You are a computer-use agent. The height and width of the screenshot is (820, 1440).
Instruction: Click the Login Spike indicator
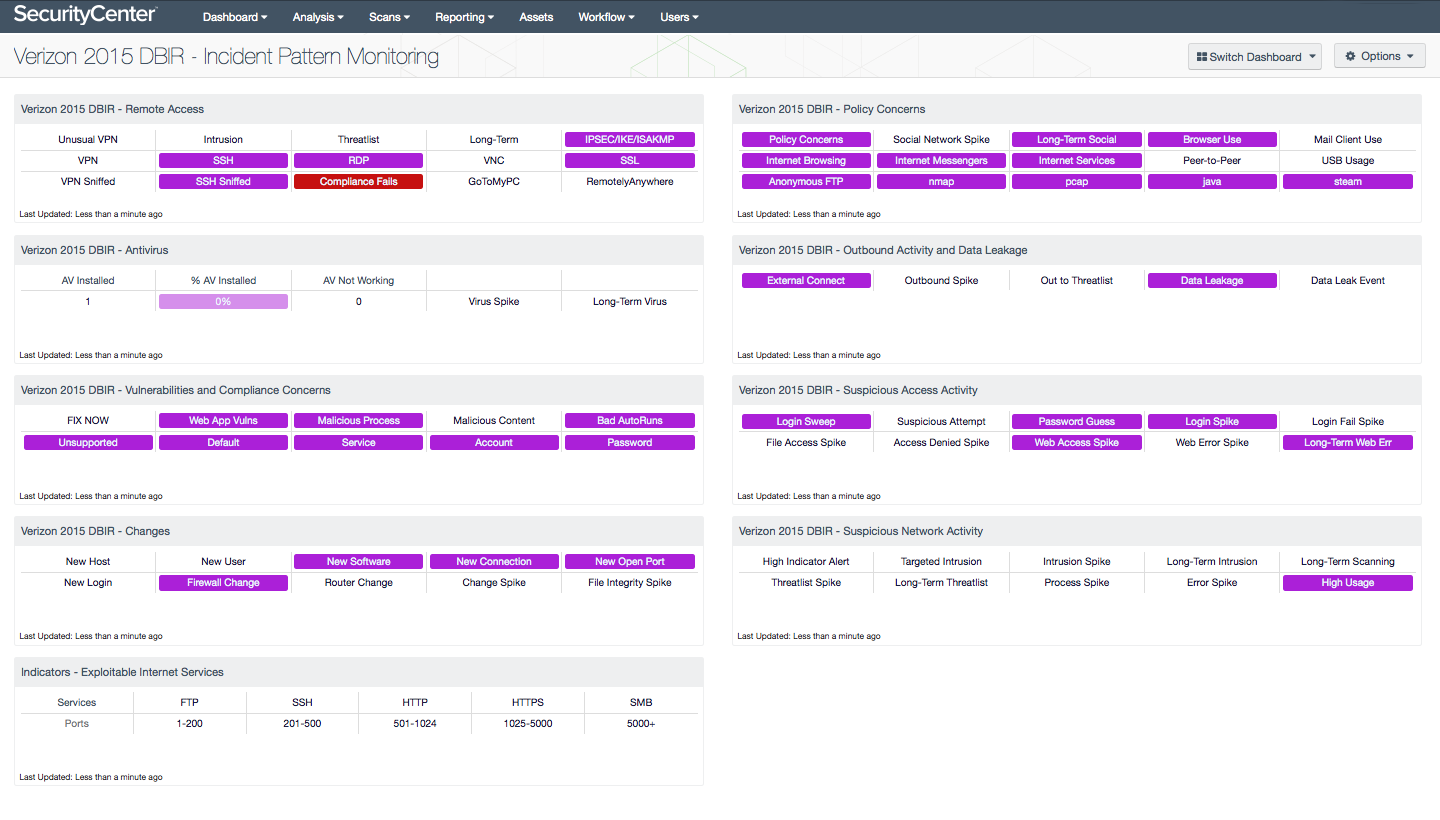(1212, 422)
